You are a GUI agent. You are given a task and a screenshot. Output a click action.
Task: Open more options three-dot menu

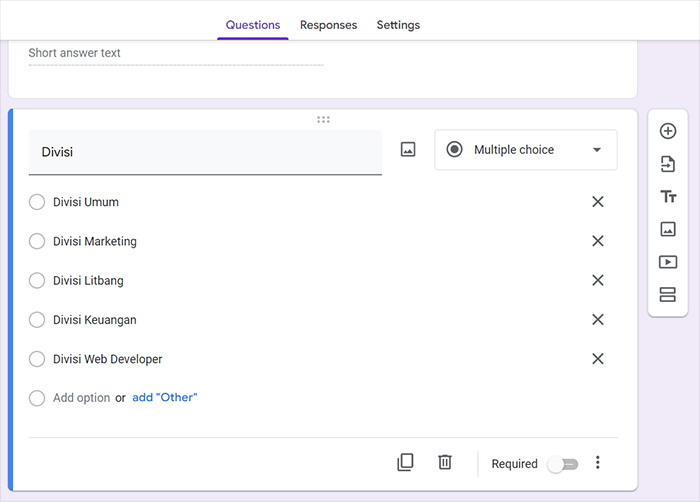coord(598,463)
